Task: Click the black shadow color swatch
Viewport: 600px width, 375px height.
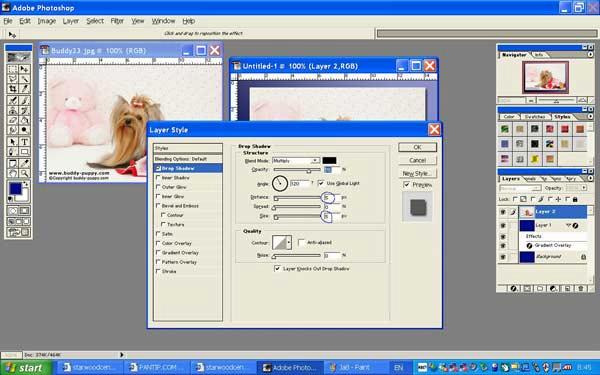Action: click(329, 160)
